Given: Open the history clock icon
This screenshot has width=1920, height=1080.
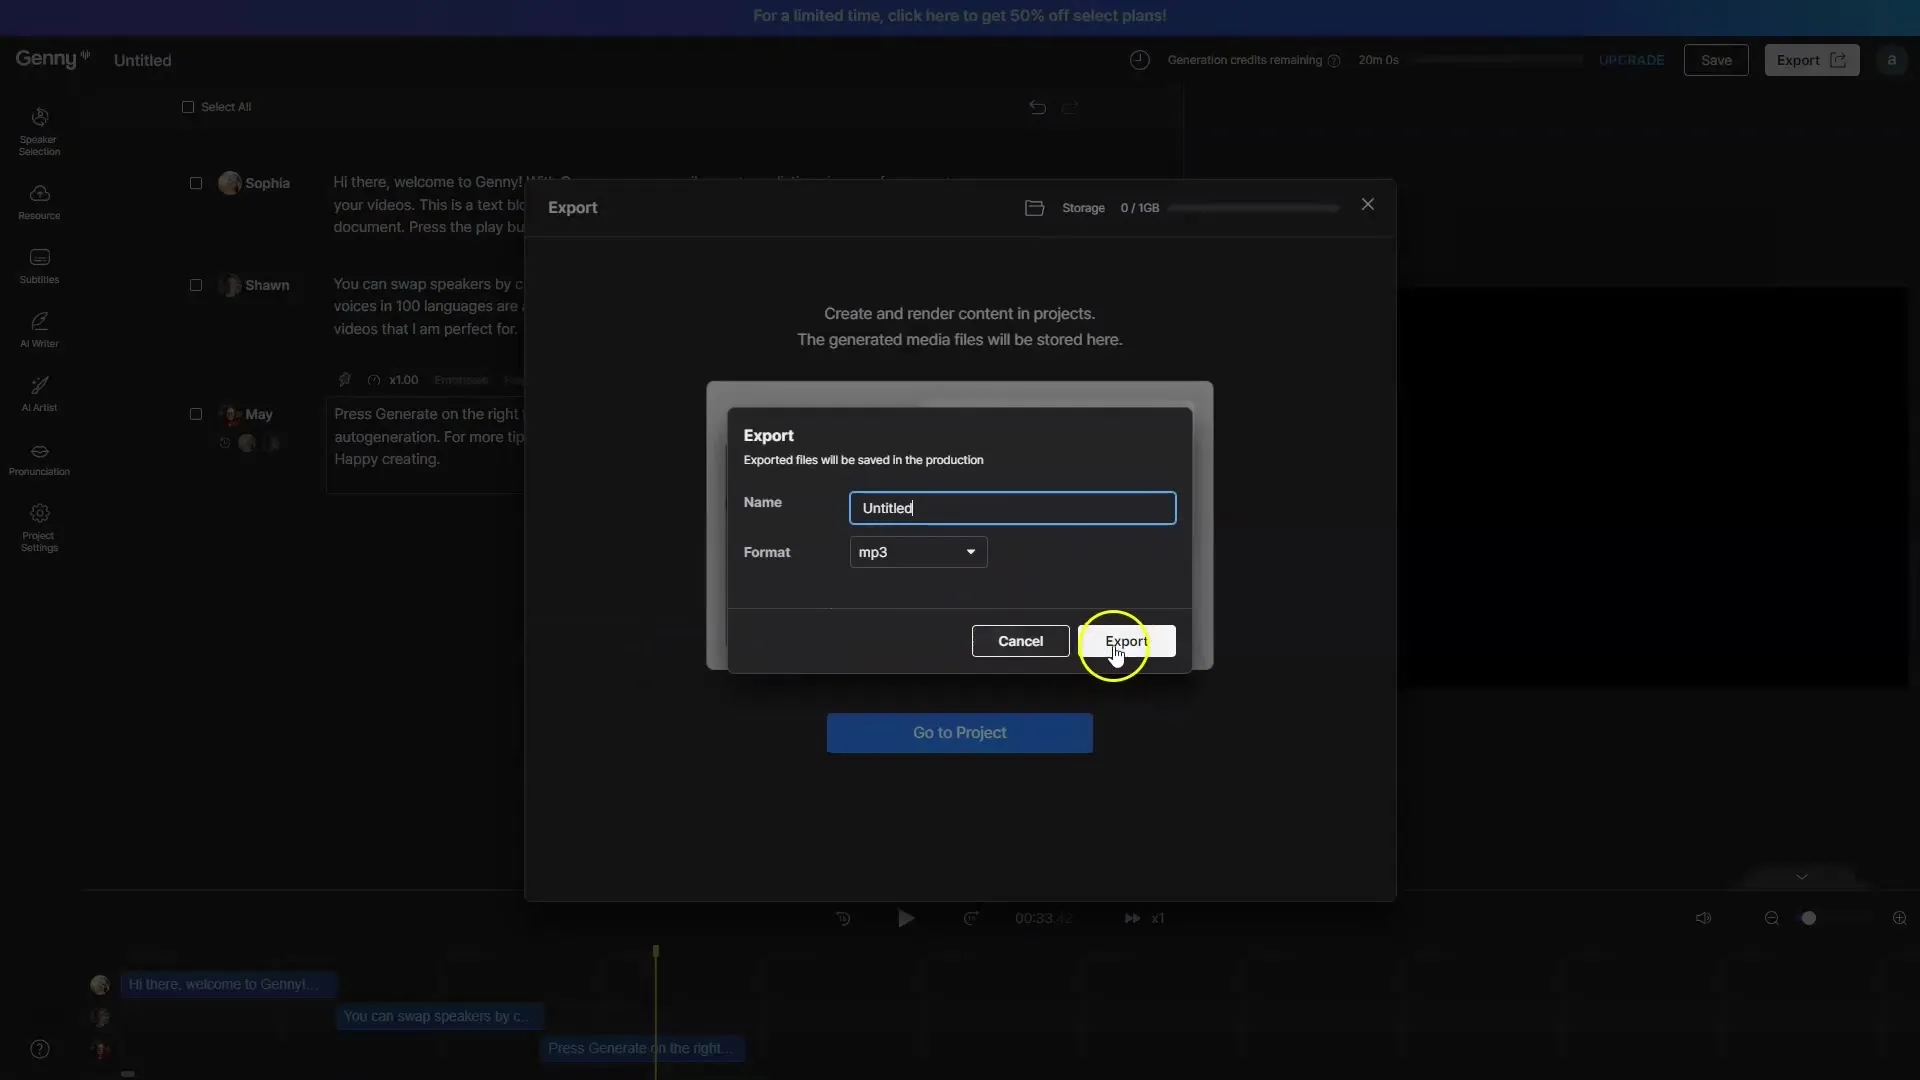Looking at the screenshot, I should coord(1139,60).
